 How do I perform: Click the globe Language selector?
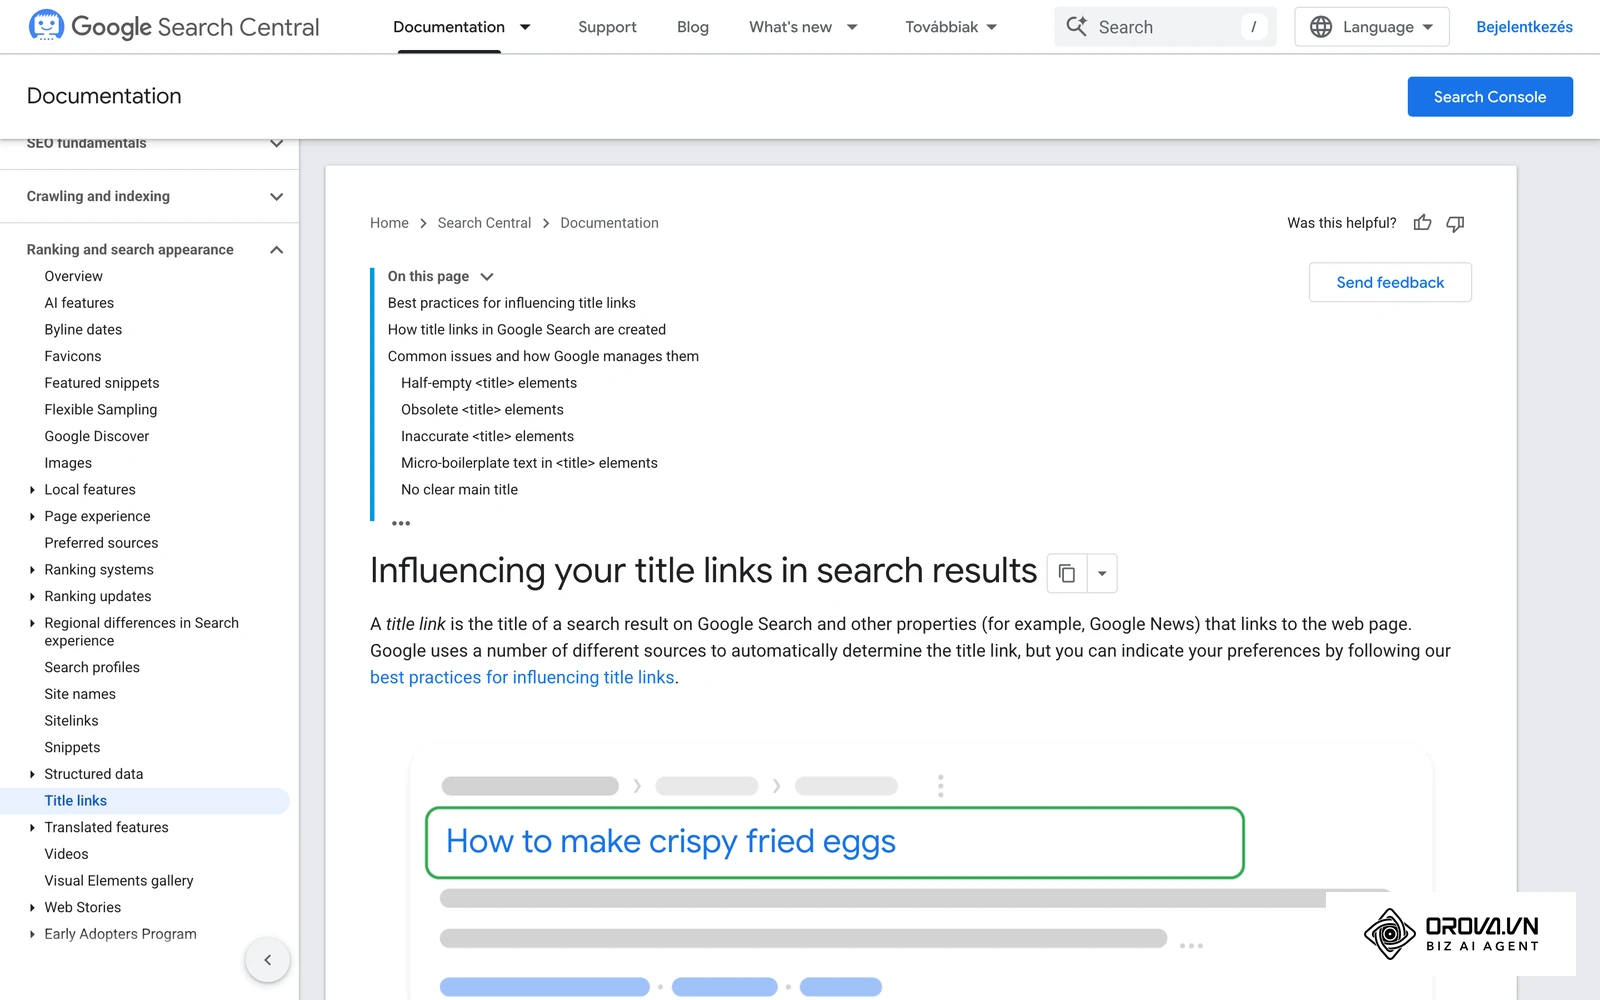[1371, 27]
